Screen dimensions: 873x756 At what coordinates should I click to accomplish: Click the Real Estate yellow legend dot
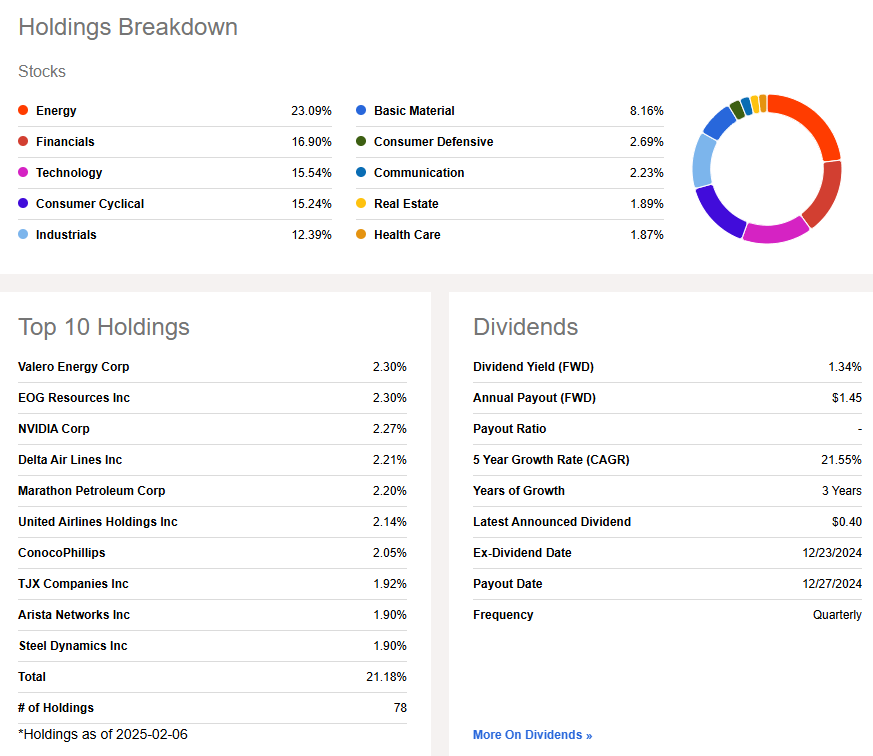pyautogui.click(x=361, y=204)
